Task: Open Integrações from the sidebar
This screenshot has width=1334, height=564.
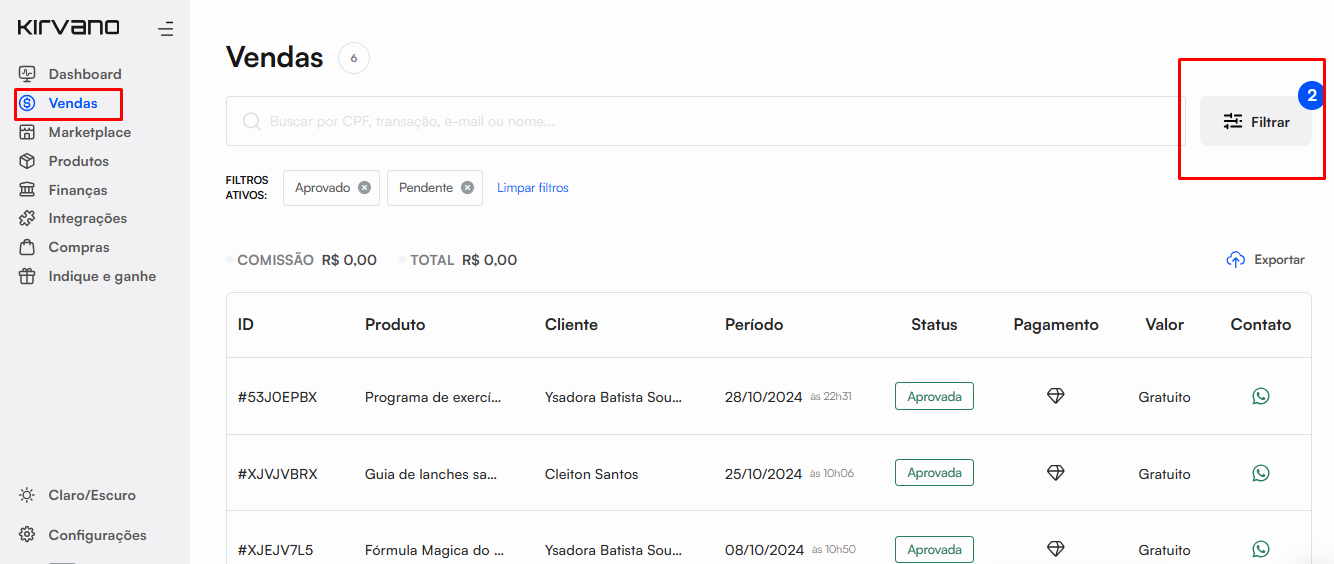Action: click(x=87, y=218)
